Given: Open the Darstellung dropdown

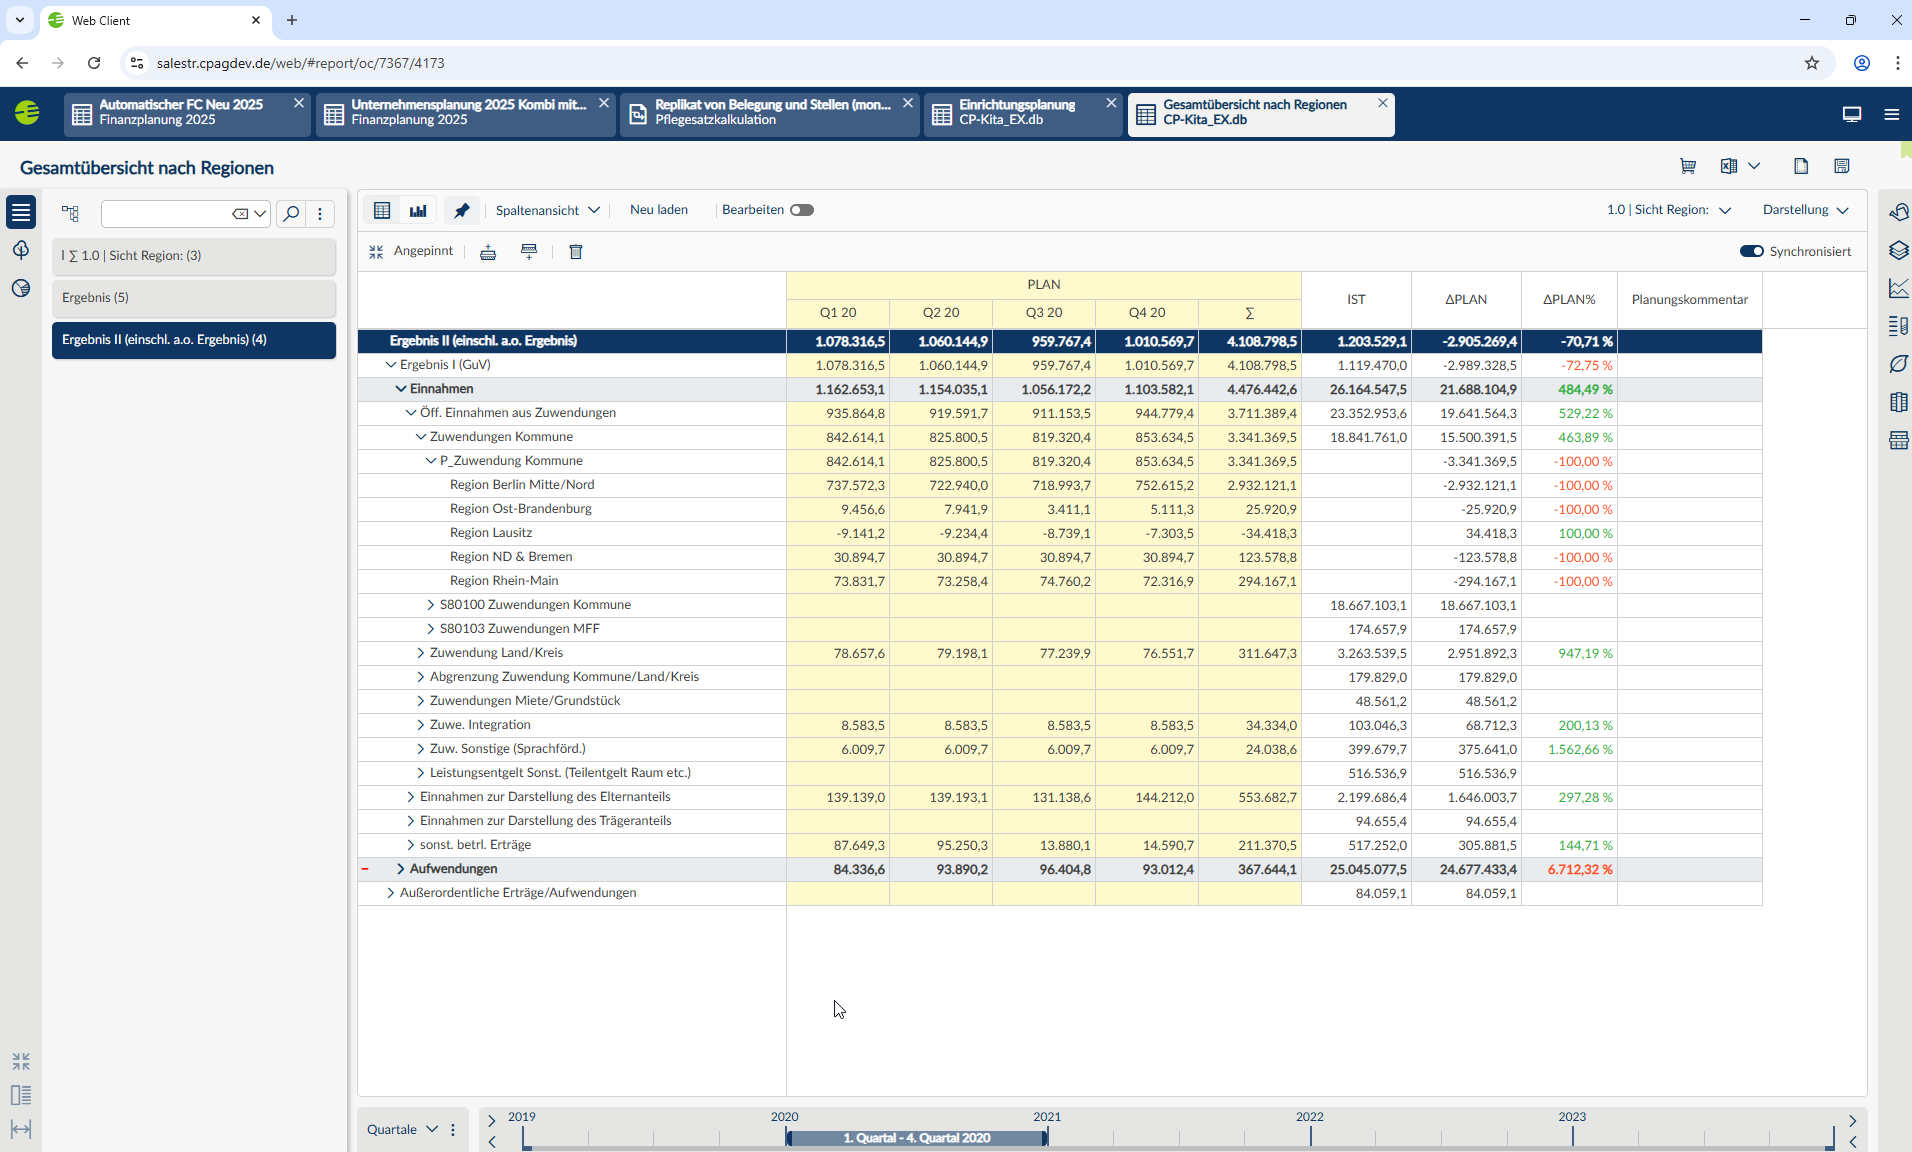Looking at the screenshot, I should (1805, 210).
